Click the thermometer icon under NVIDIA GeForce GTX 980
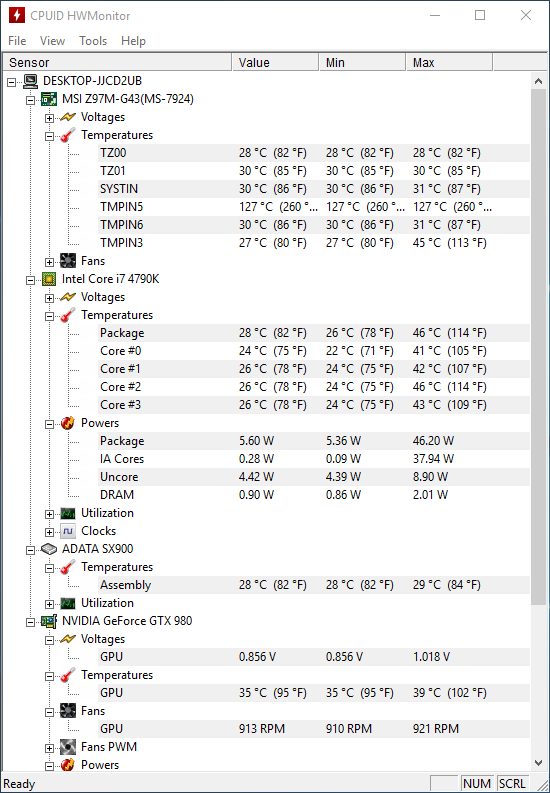Screen dimensions: 550x793 (x=68, y=675)
